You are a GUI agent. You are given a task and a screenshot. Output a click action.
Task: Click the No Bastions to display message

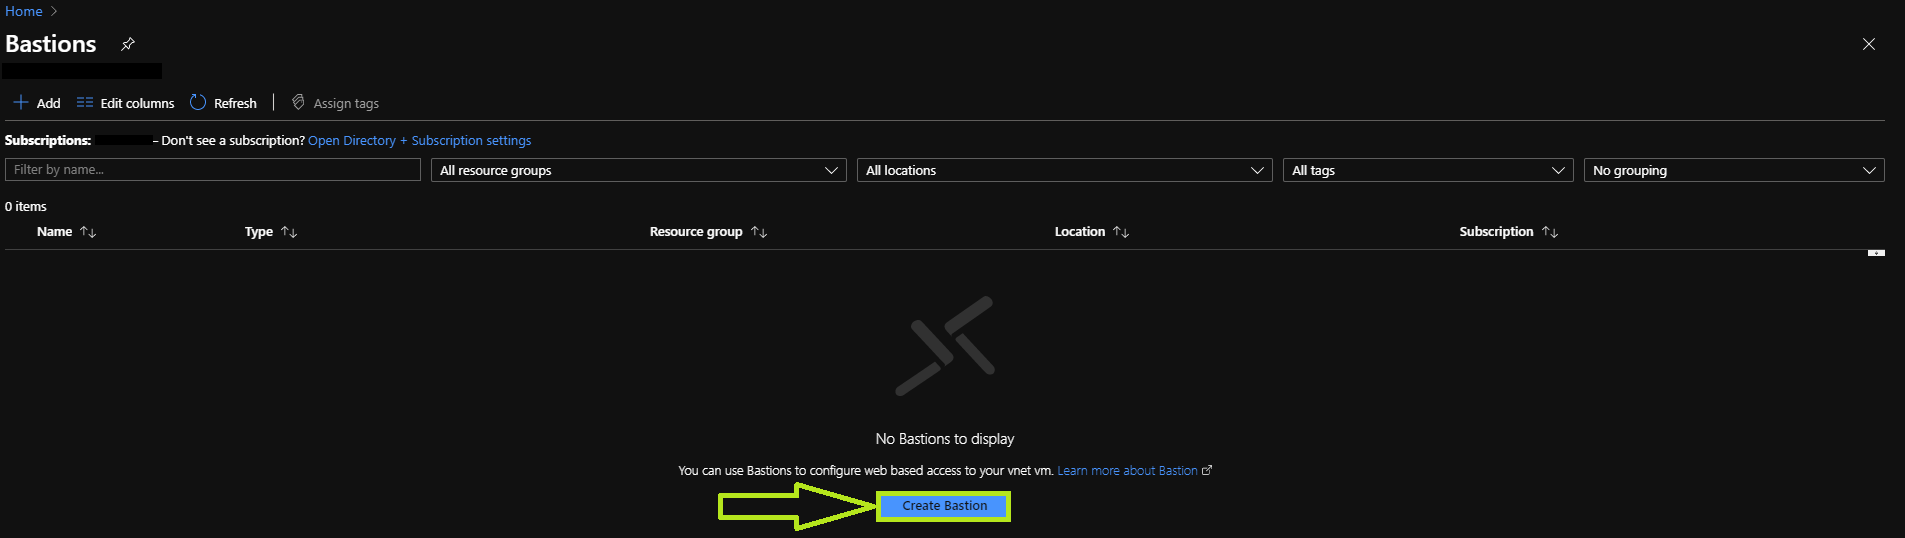click(x=945, y=439)
